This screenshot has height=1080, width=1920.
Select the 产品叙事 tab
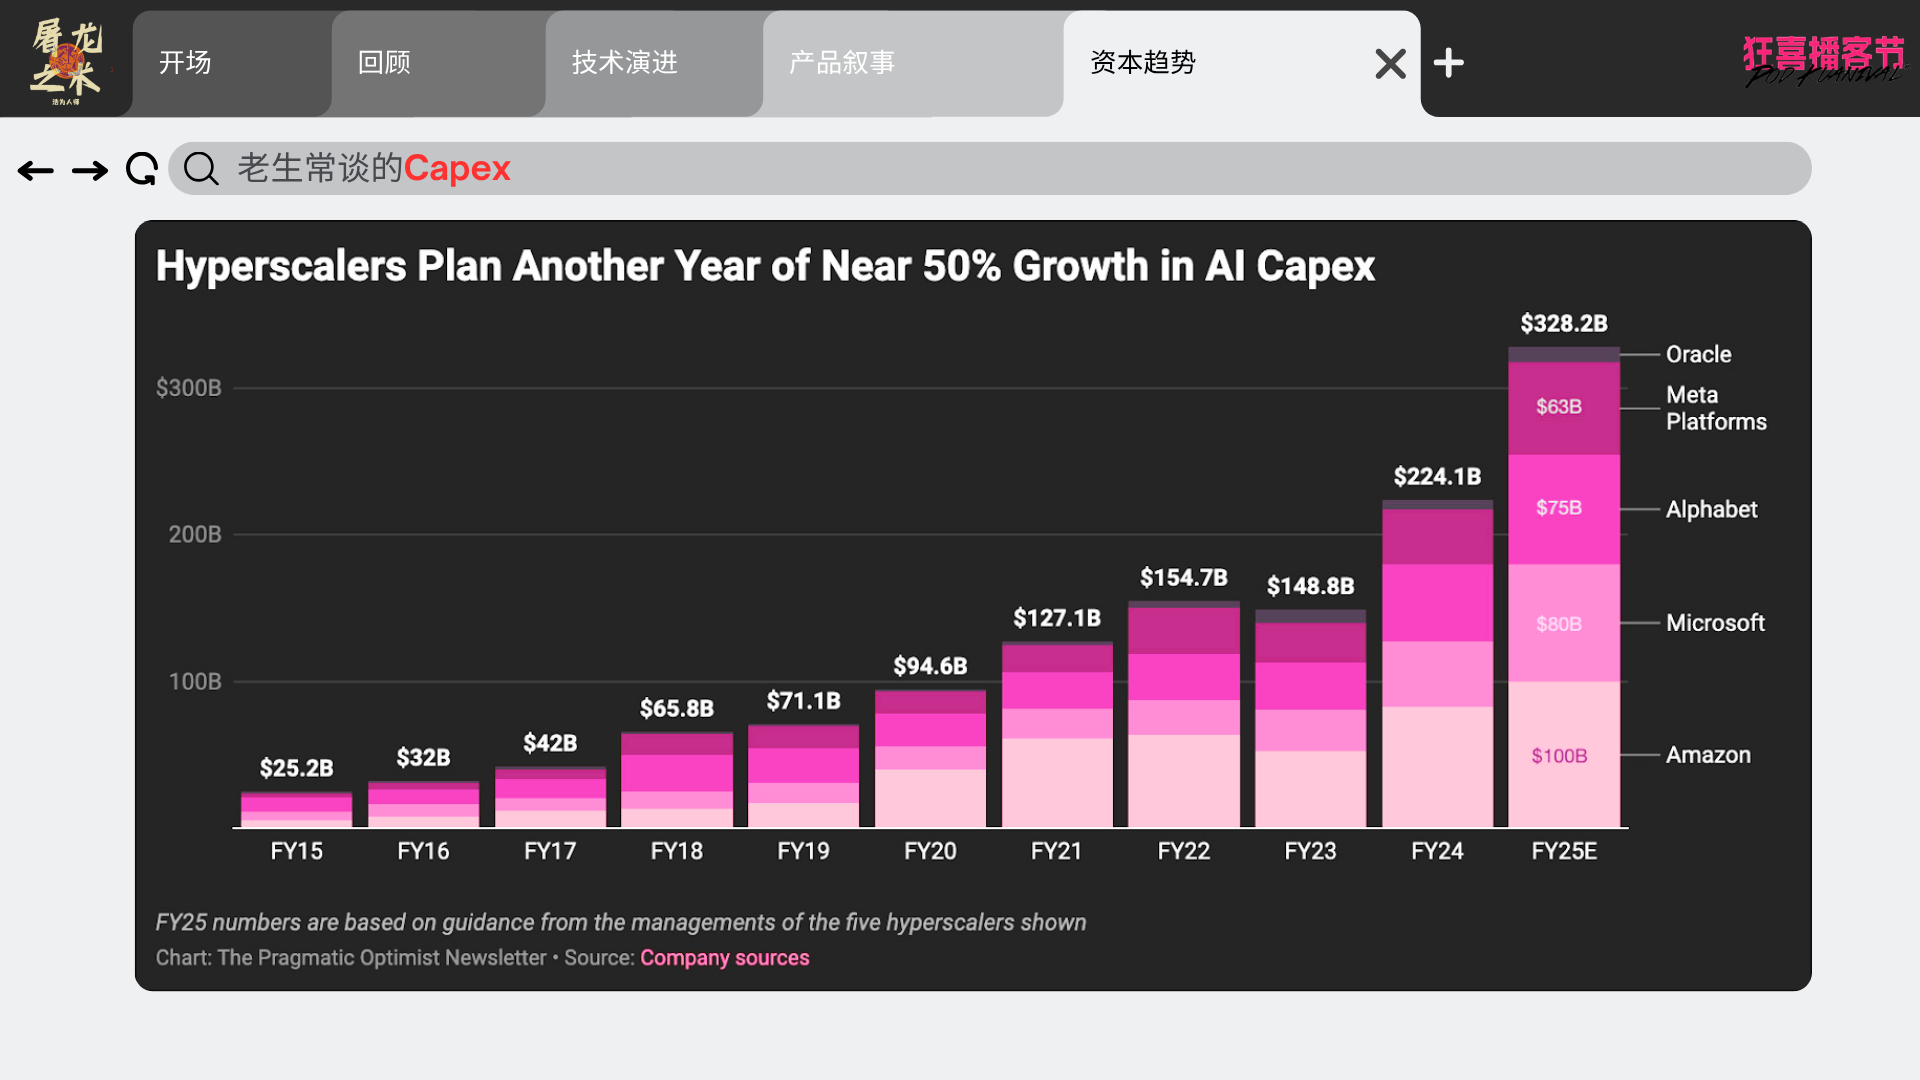pyautogui.click(x=842, y=63)
